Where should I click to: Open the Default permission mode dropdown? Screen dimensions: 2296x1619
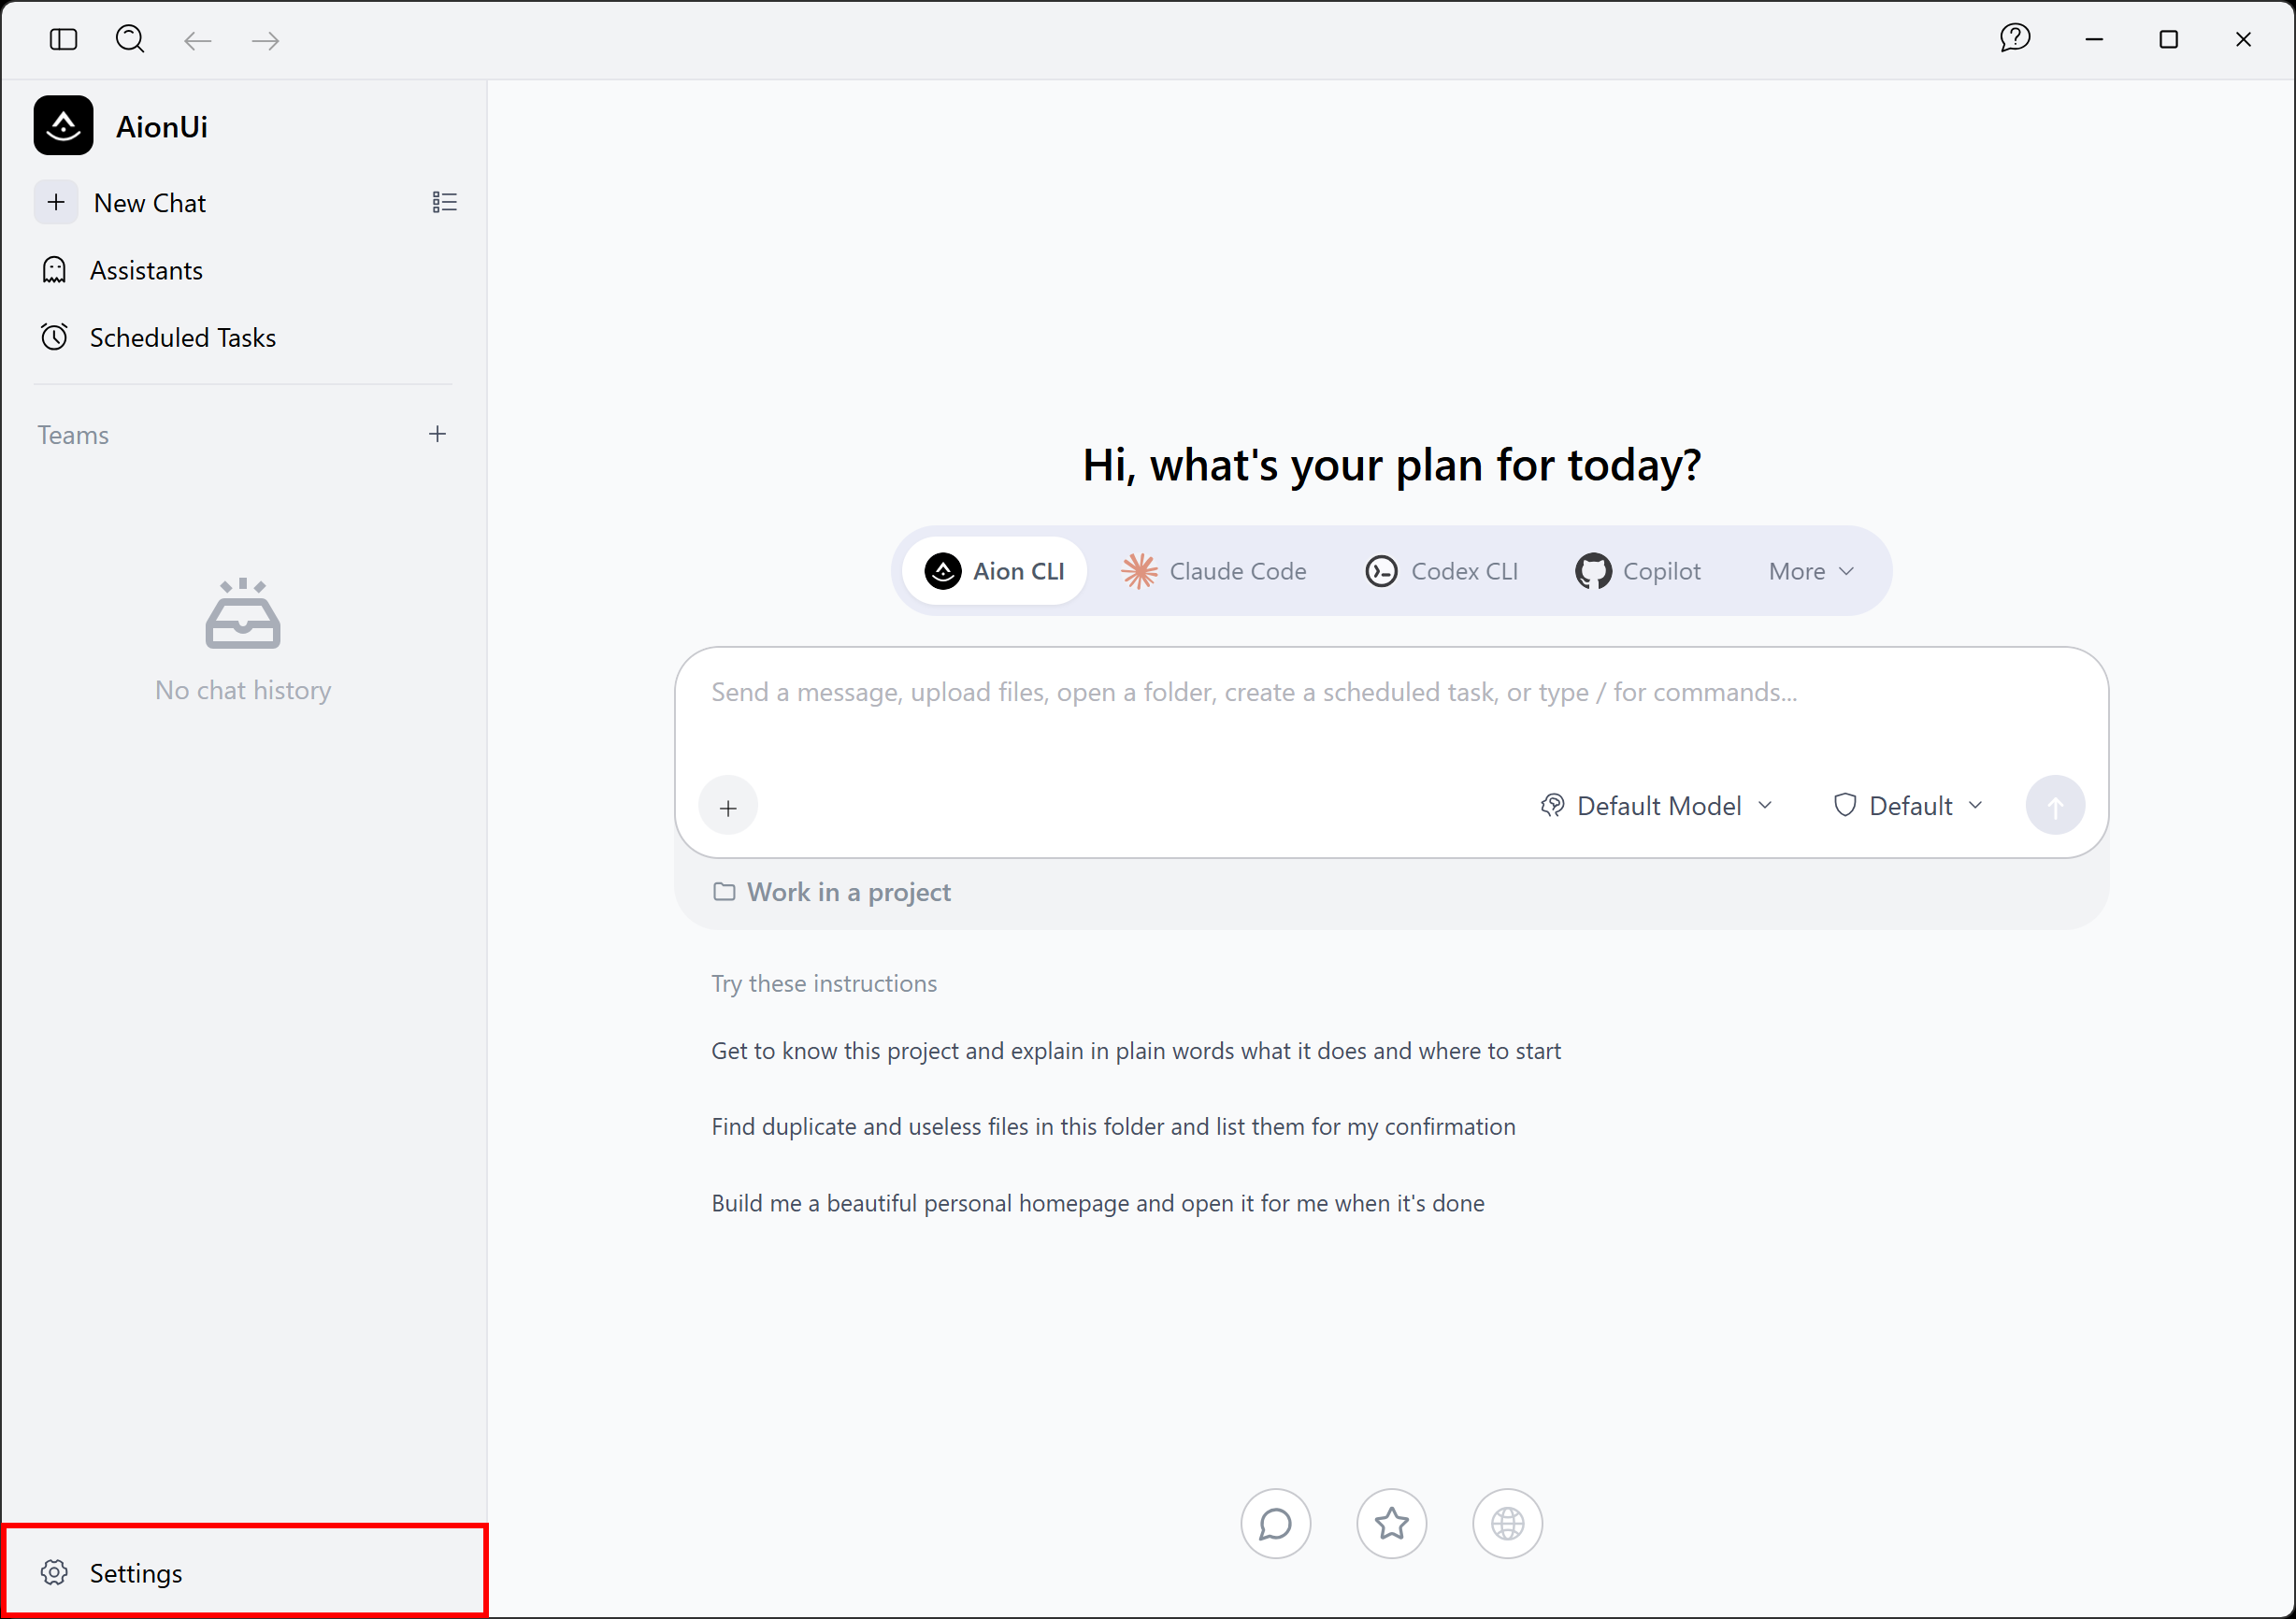pyautogui.click(x=1907, y=806)
